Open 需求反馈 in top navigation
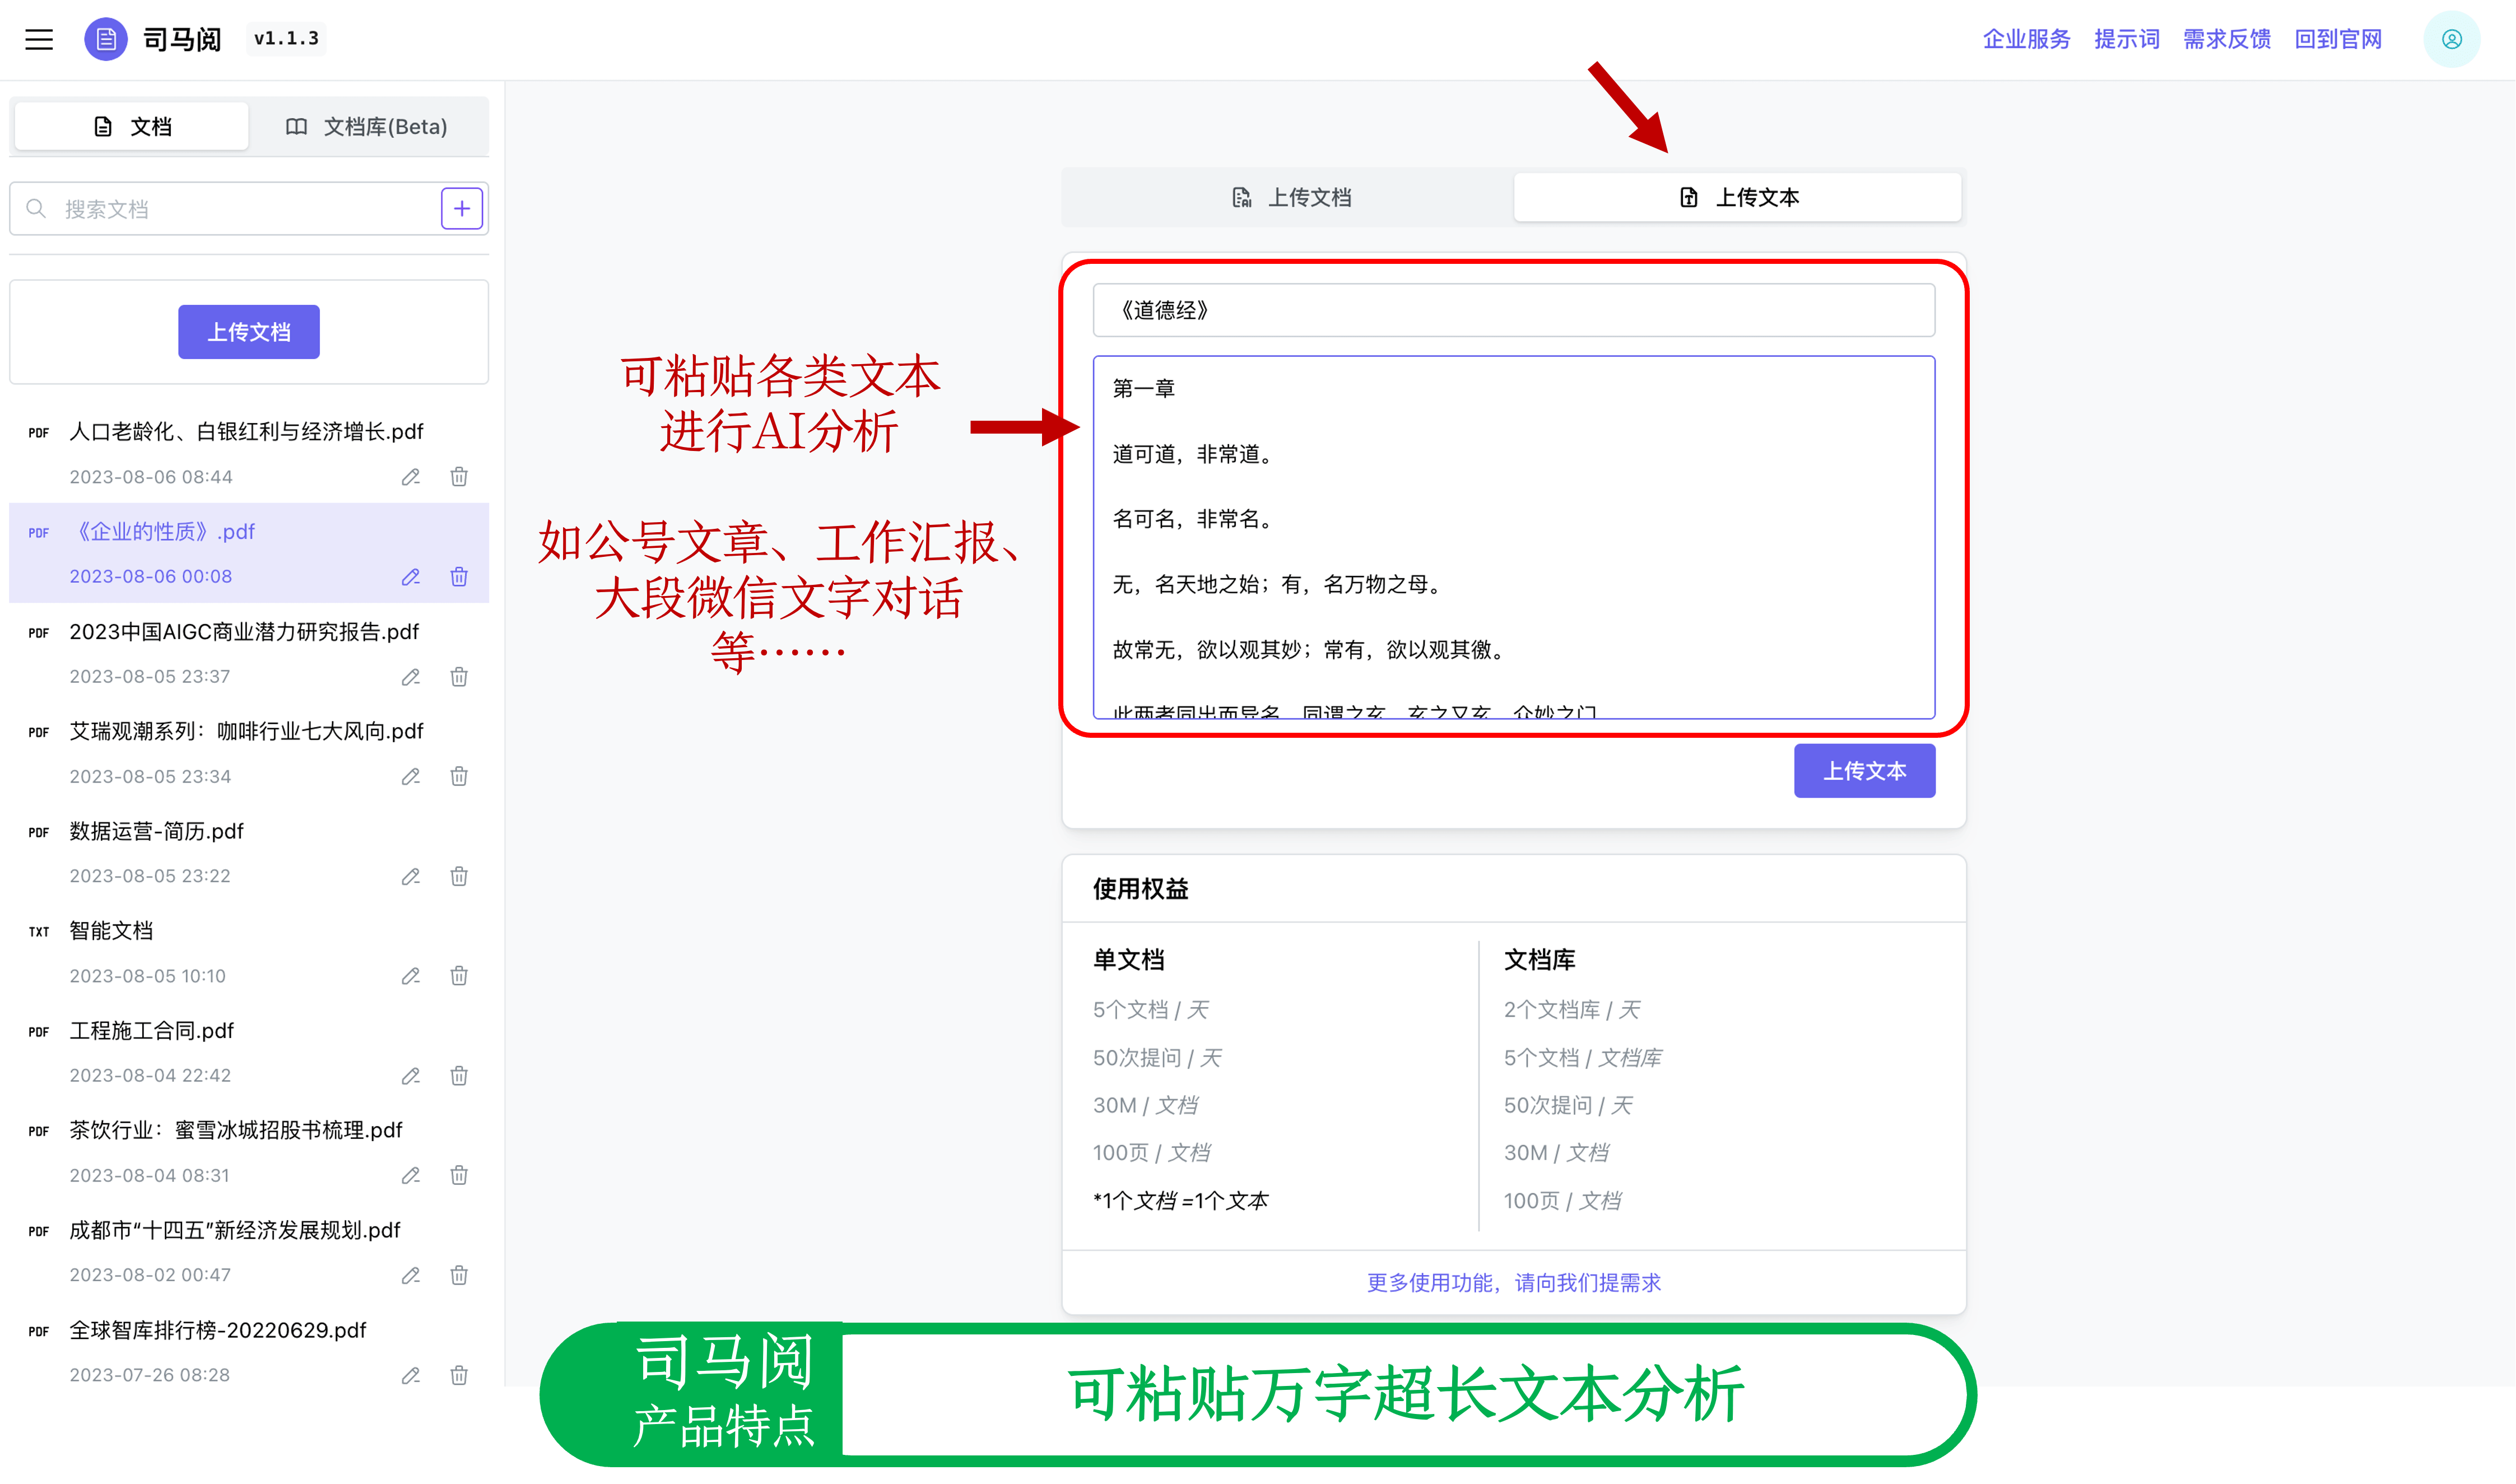 (2227, 40)
